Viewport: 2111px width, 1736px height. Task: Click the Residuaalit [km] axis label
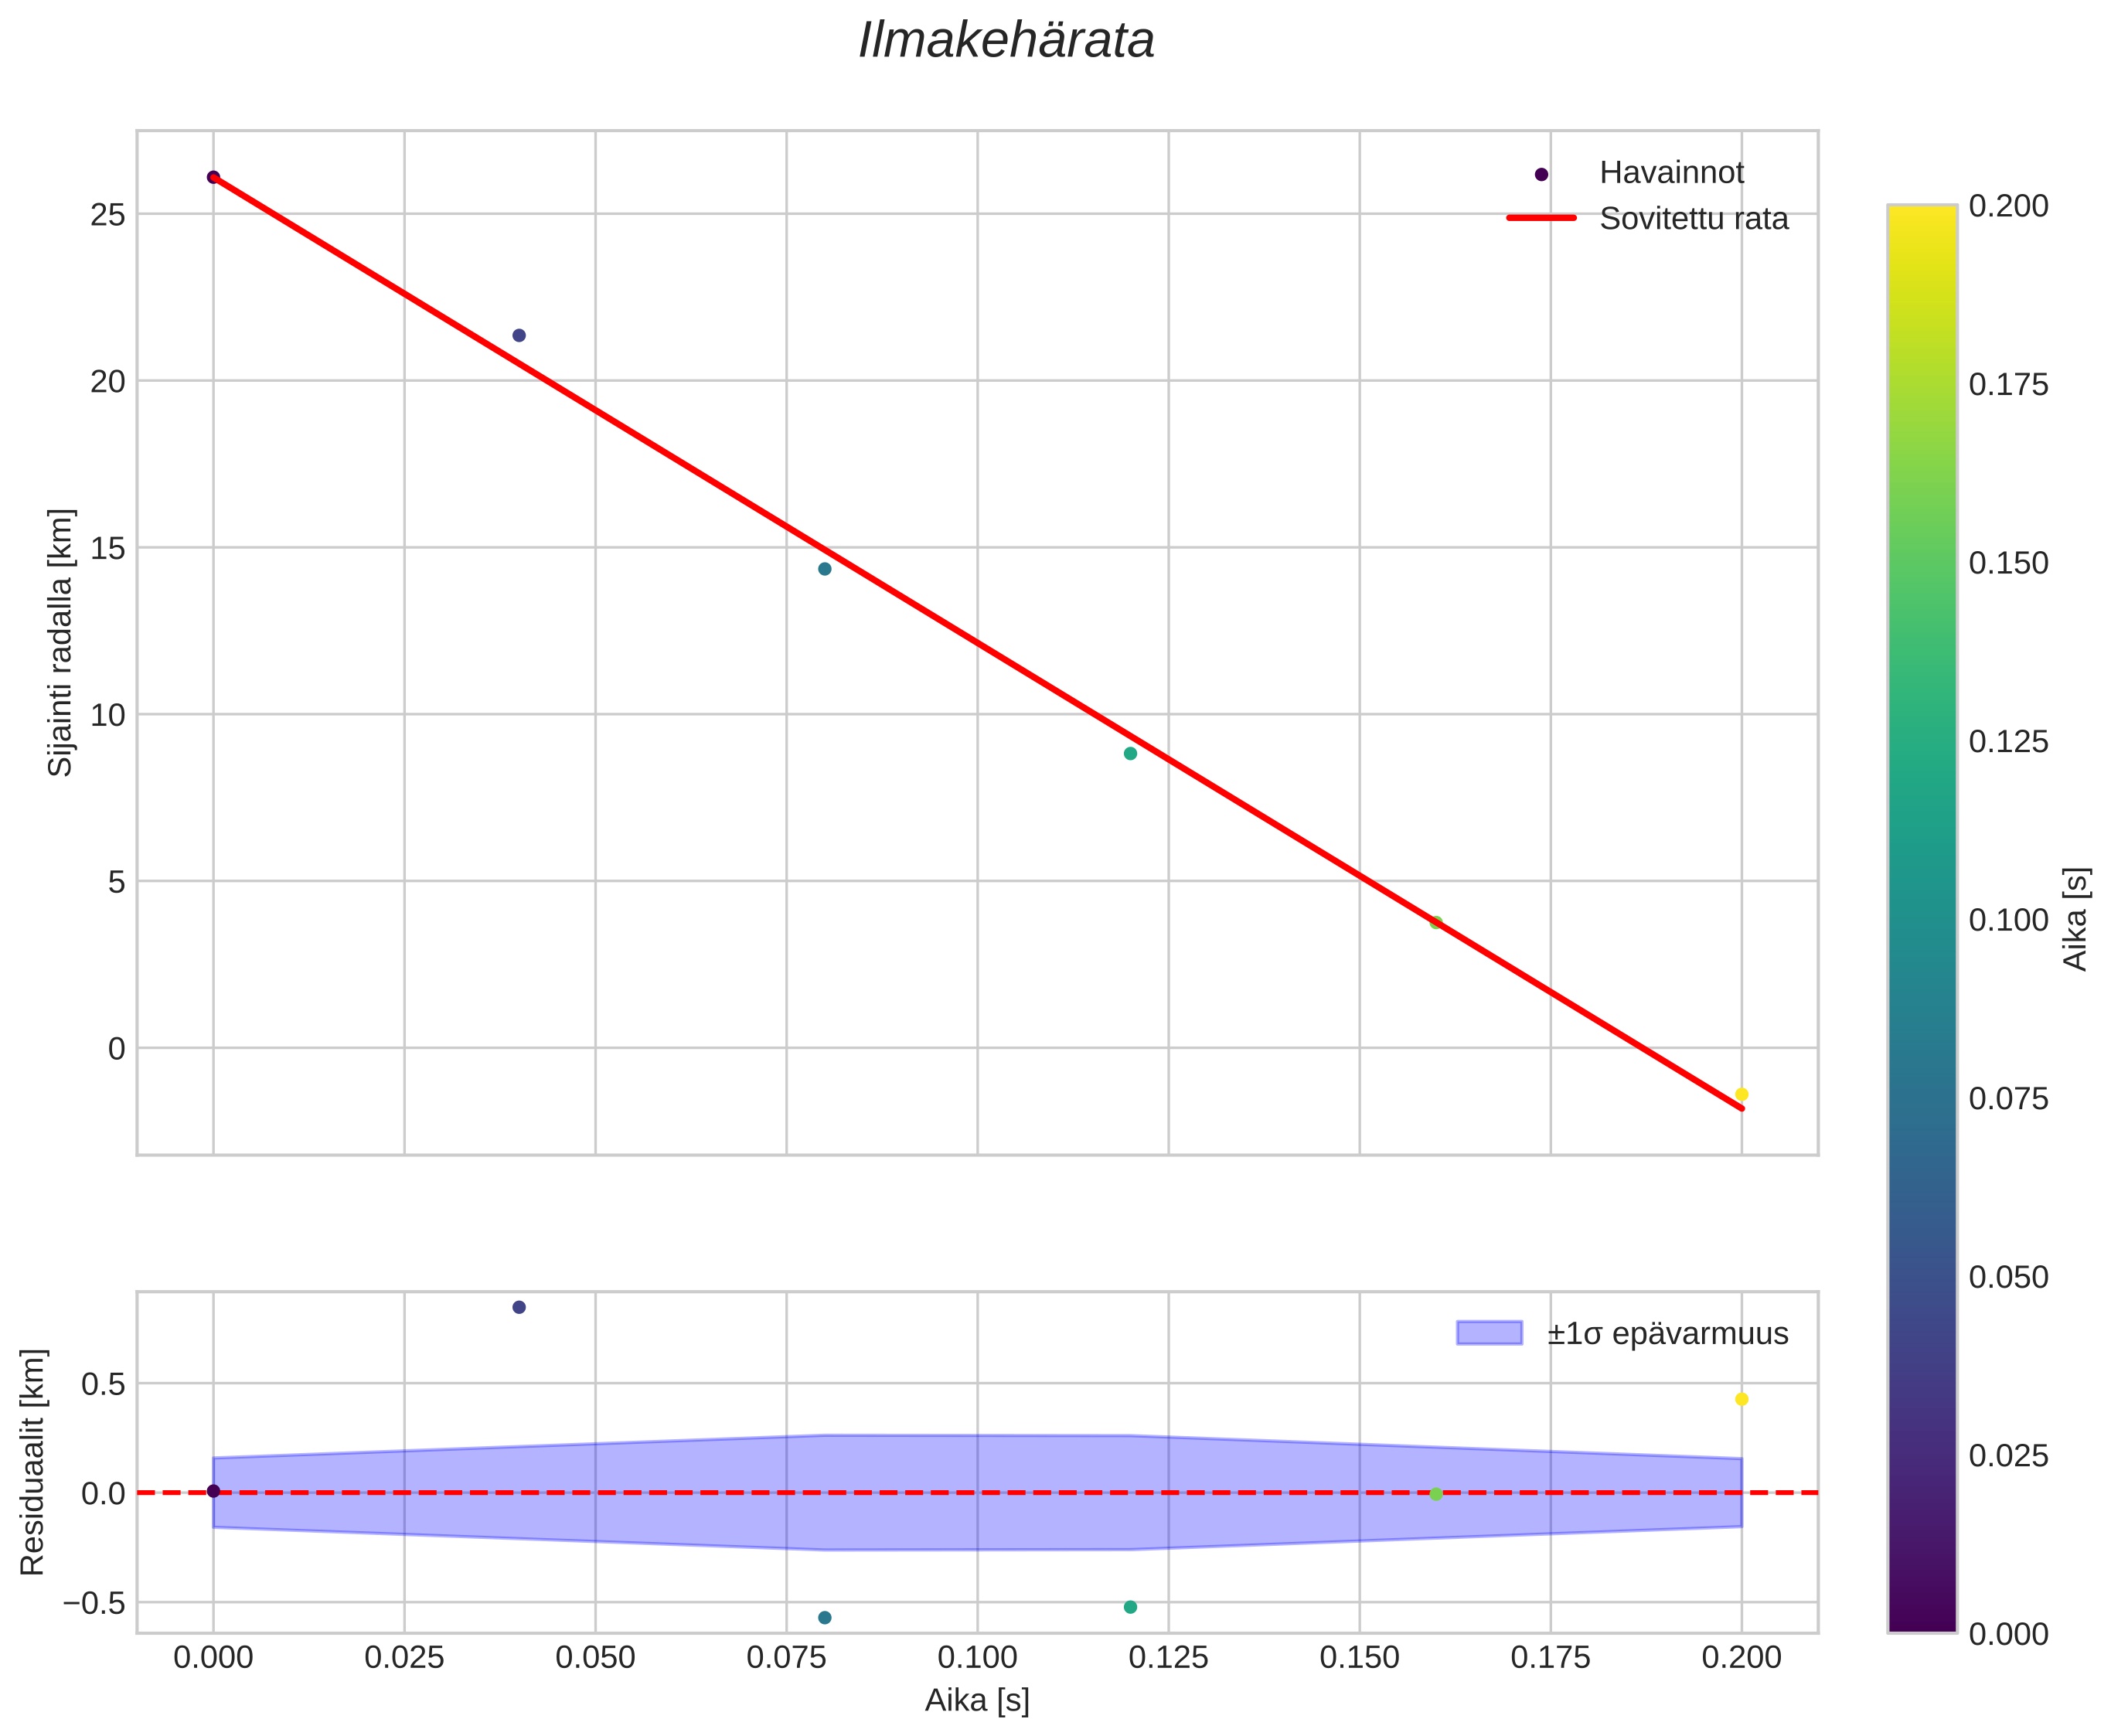(33, 1462)
